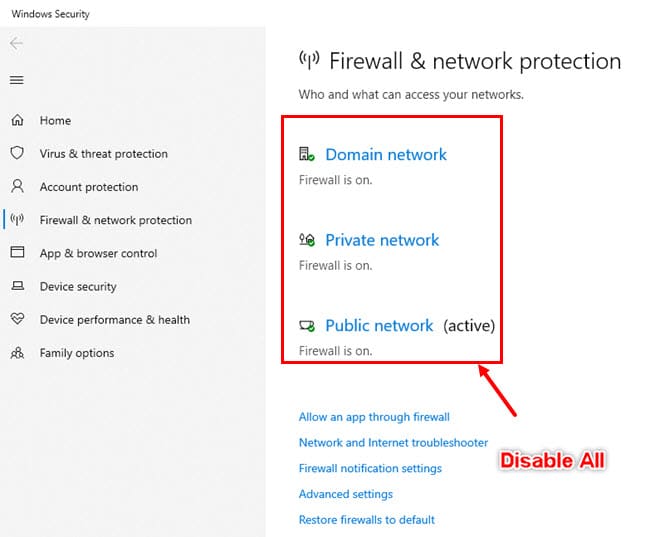
Task: Click Allow an app through firewall
Action: (x=374, y=417)
